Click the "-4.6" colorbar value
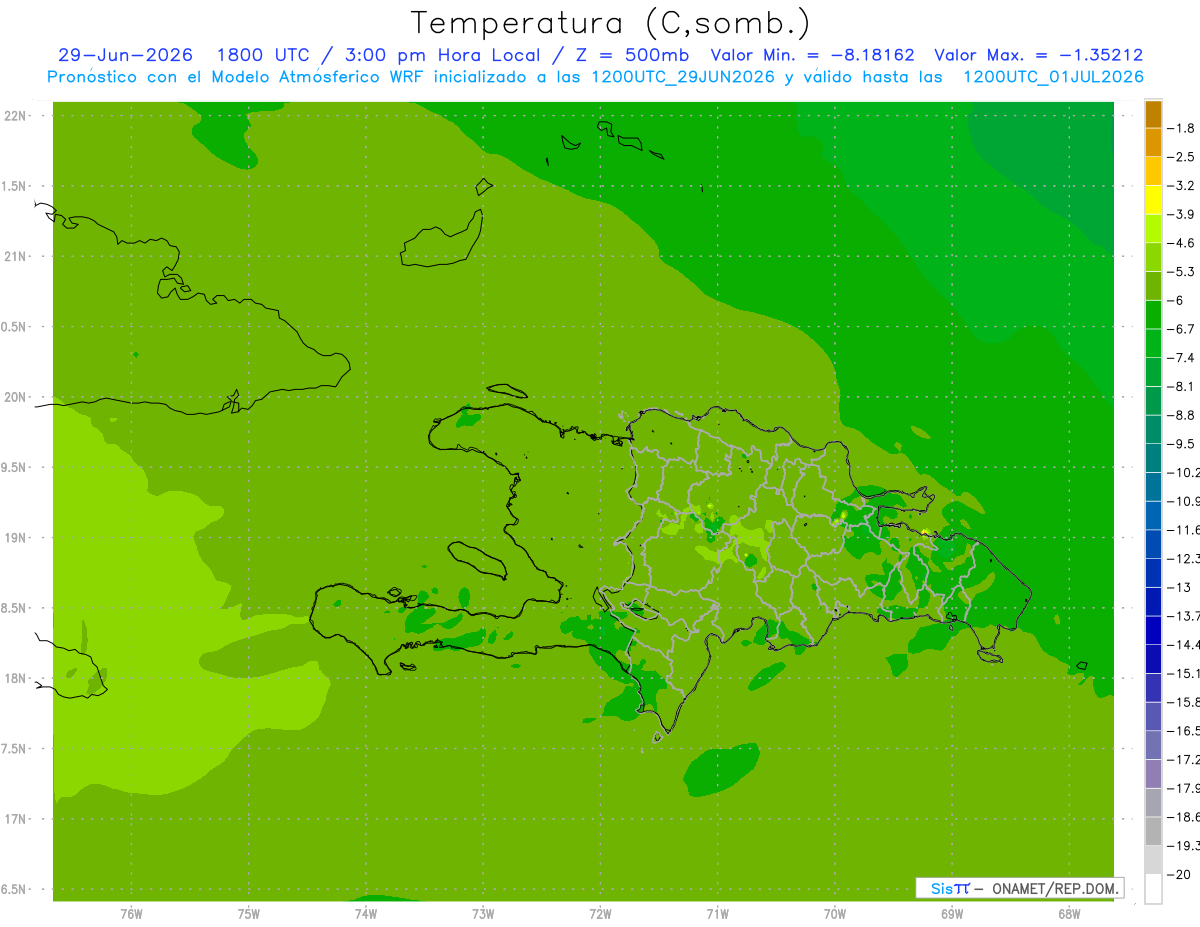1200x927 pixels. 1183,243
